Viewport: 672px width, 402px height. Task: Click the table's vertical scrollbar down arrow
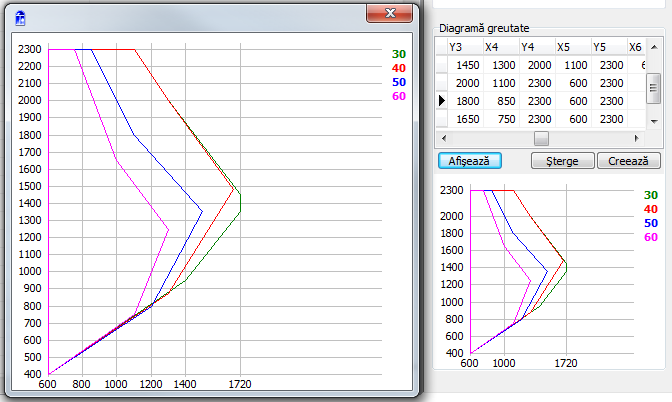654,121
